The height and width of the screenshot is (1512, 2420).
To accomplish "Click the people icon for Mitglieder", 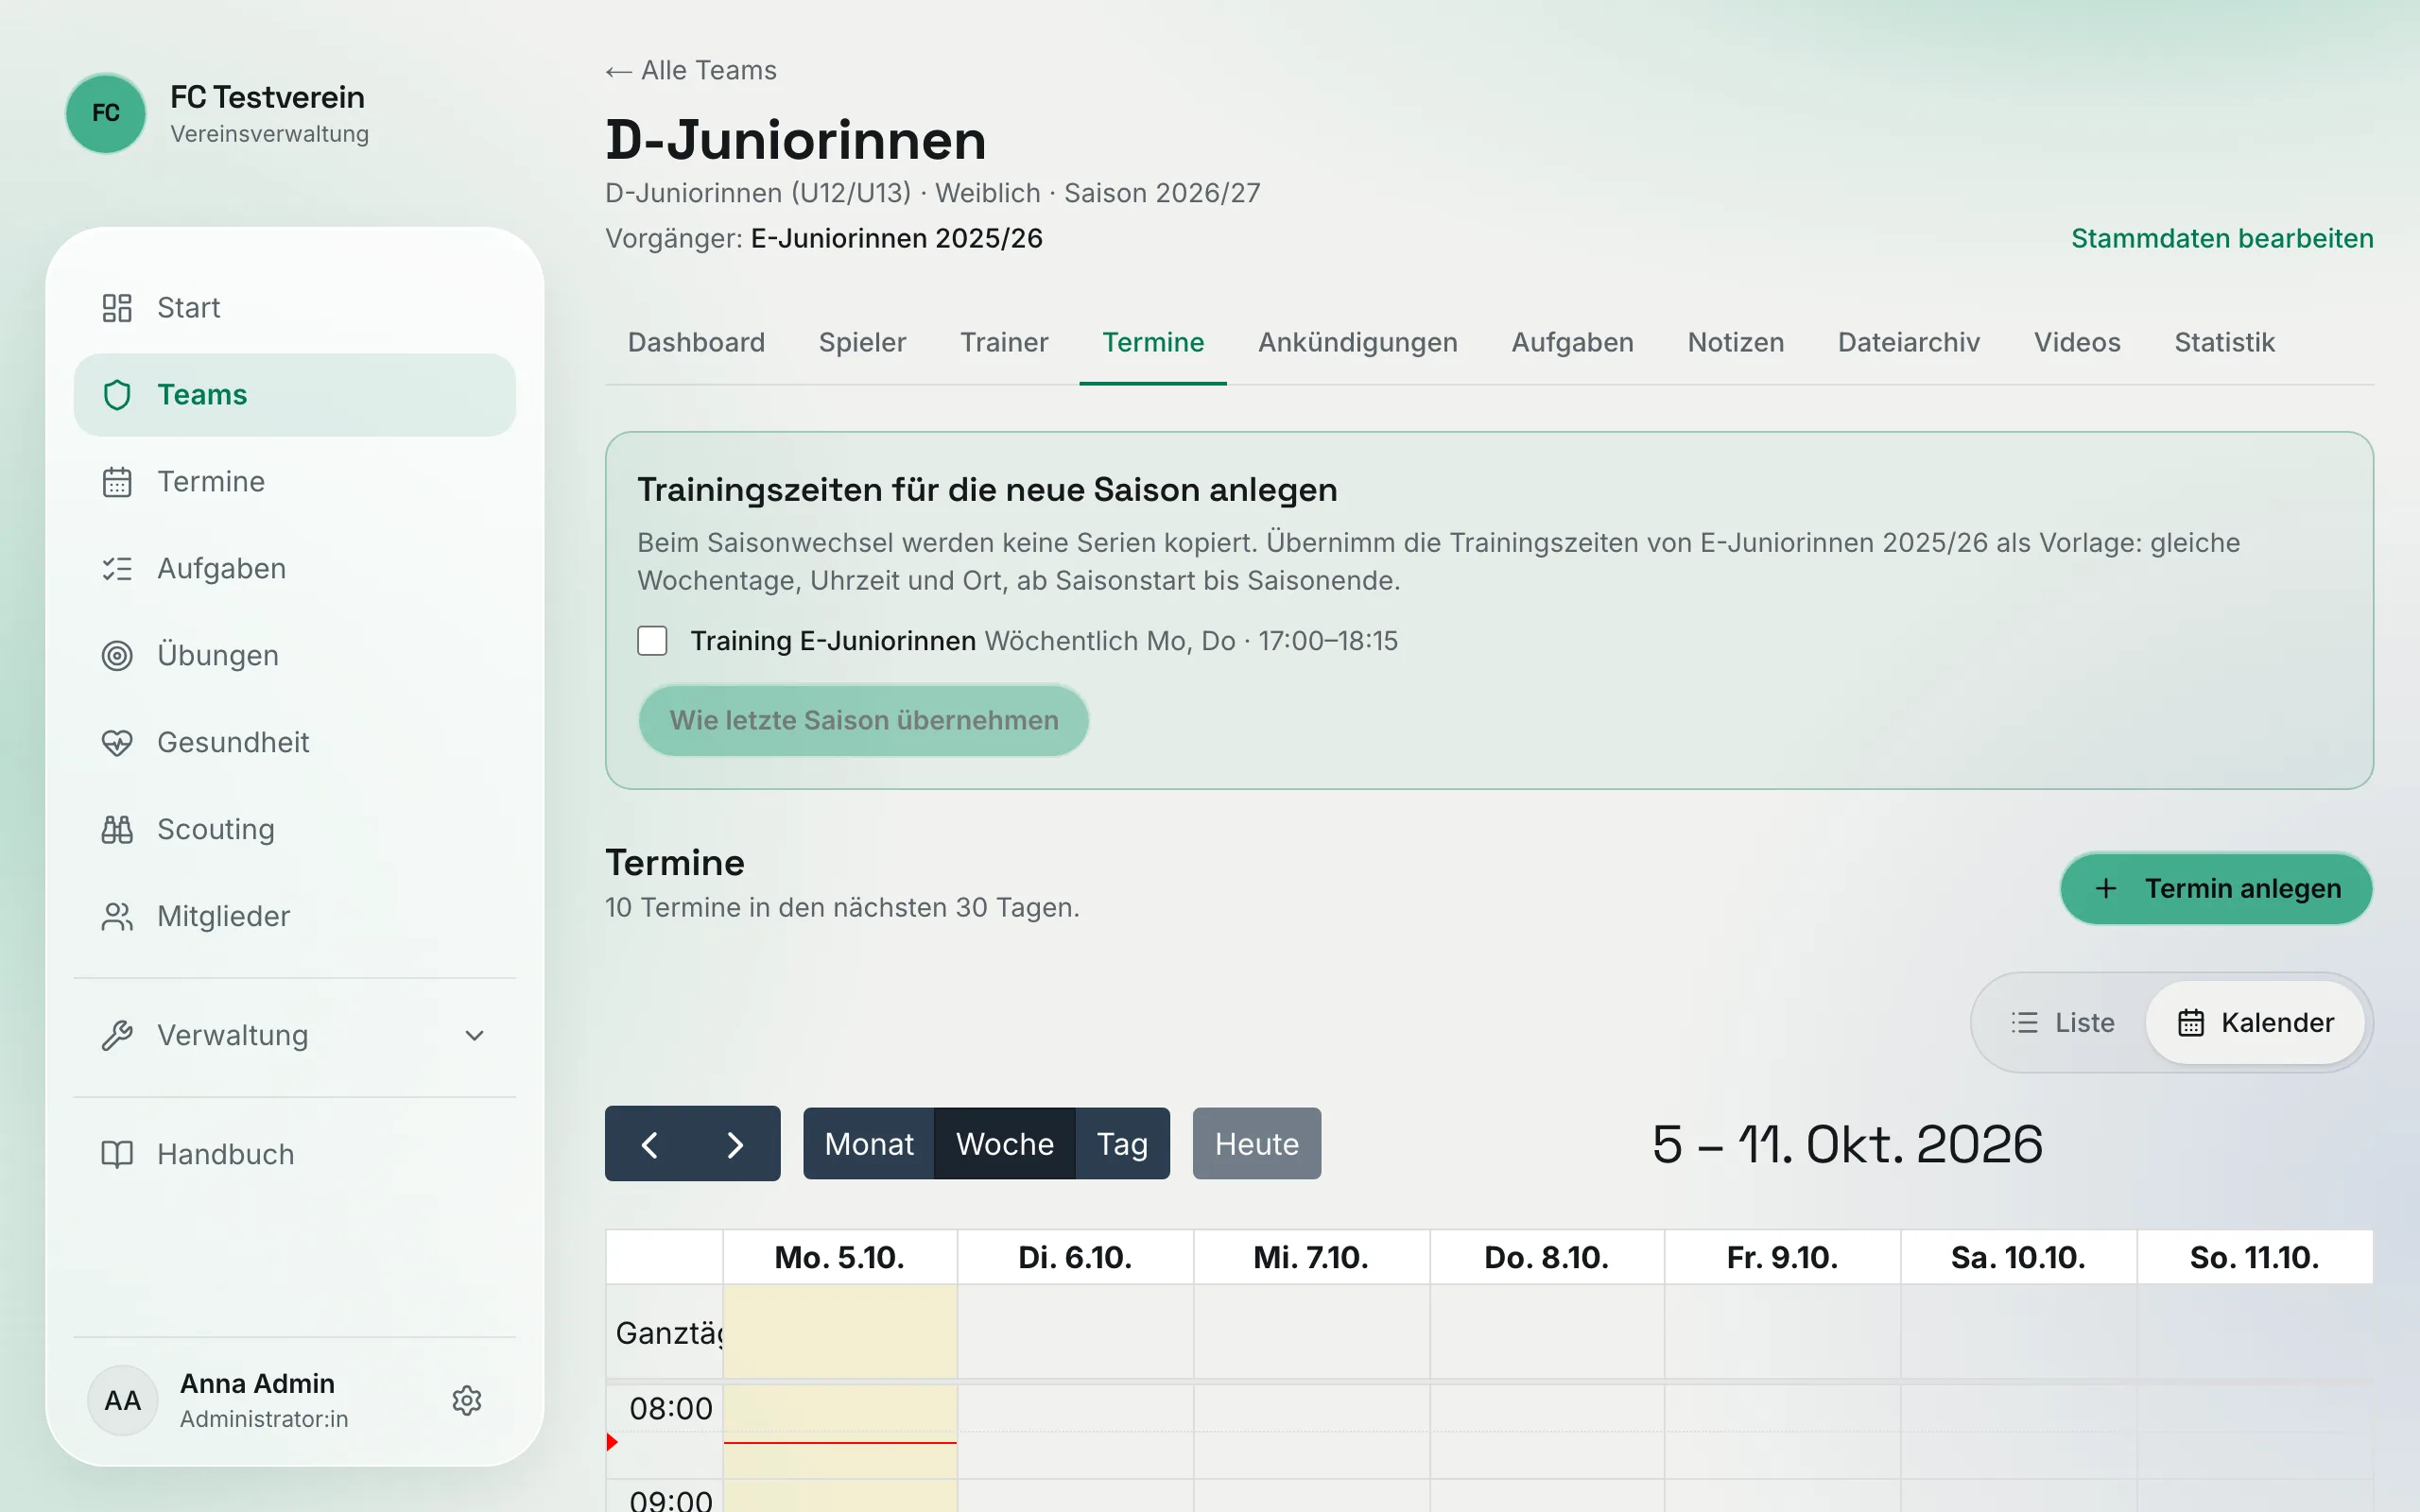I will point(117,917).
